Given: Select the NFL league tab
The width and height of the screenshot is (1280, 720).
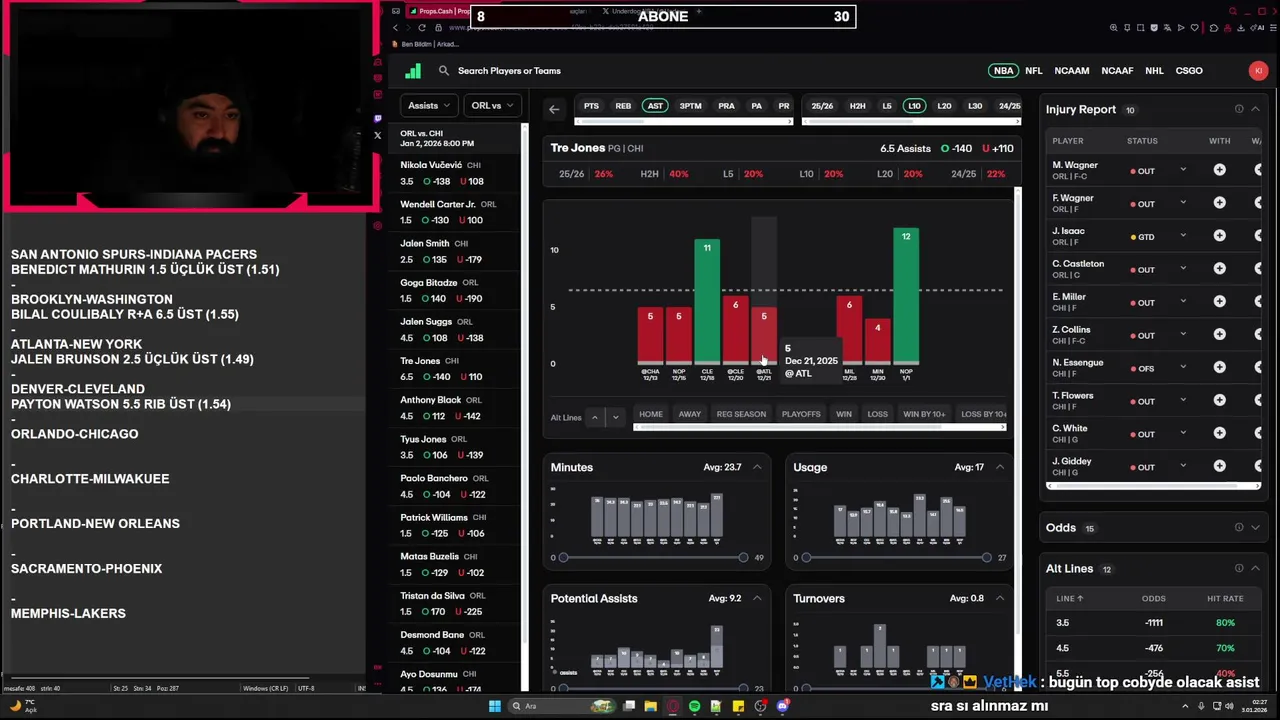Looking at the screenshot, I should coord(1034,71).
